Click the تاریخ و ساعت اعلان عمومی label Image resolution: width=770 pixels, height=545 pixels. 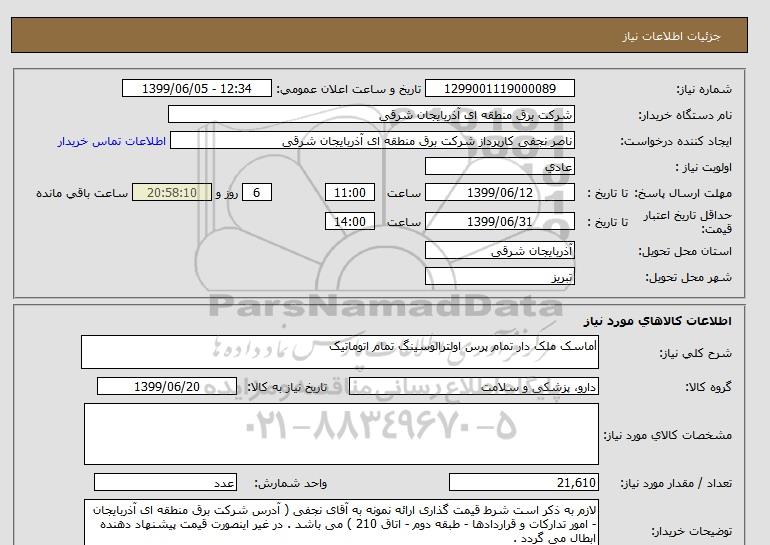pyautogui.click(x=349, y=89)
